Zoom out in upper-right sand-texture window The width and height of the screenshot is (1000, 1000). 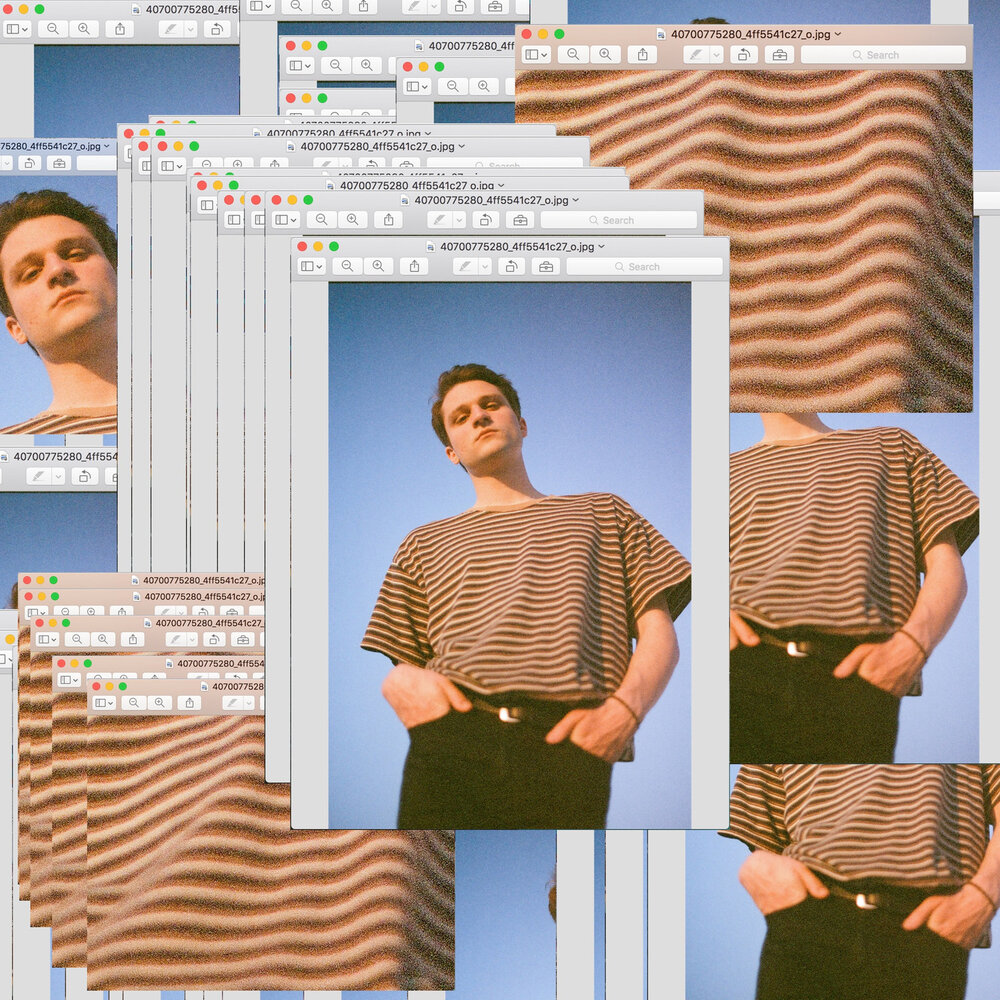(573, 55)
